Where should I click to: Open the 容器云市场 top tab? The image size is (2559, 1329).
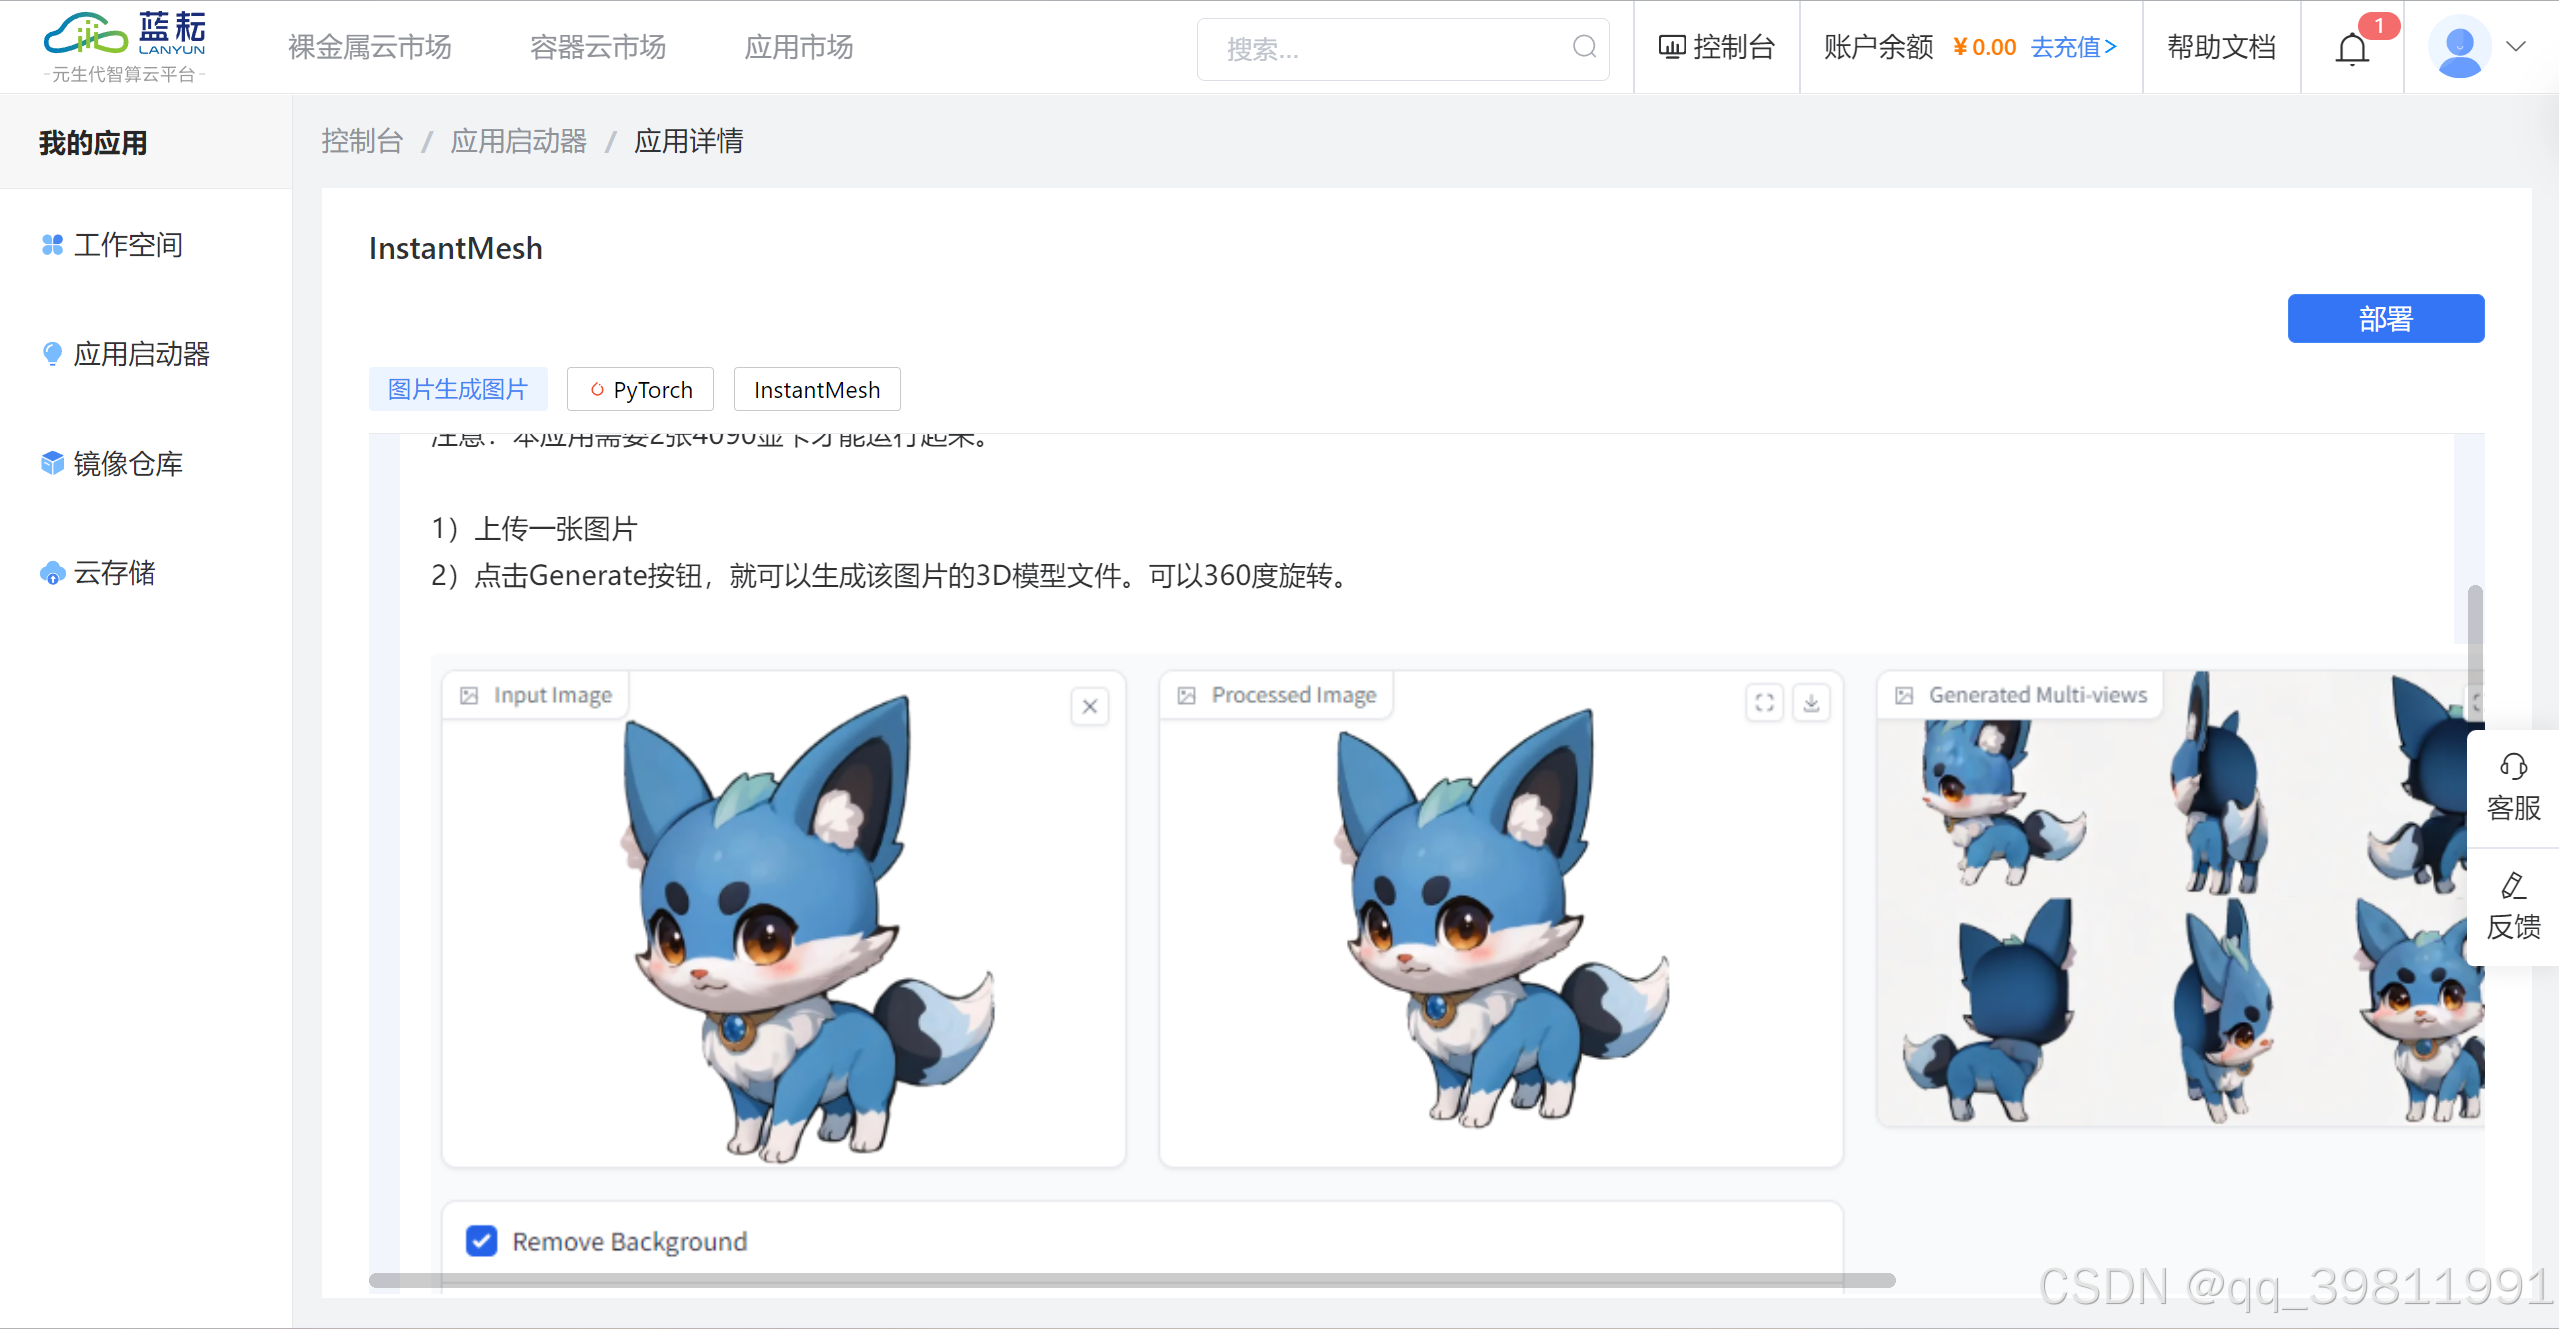(x=597, y=47)
